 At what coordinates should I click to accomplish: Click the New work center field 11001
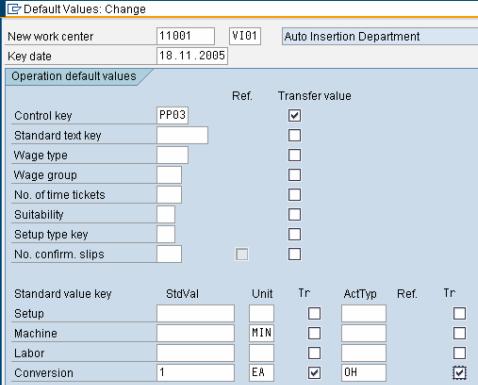coord(185,36)
